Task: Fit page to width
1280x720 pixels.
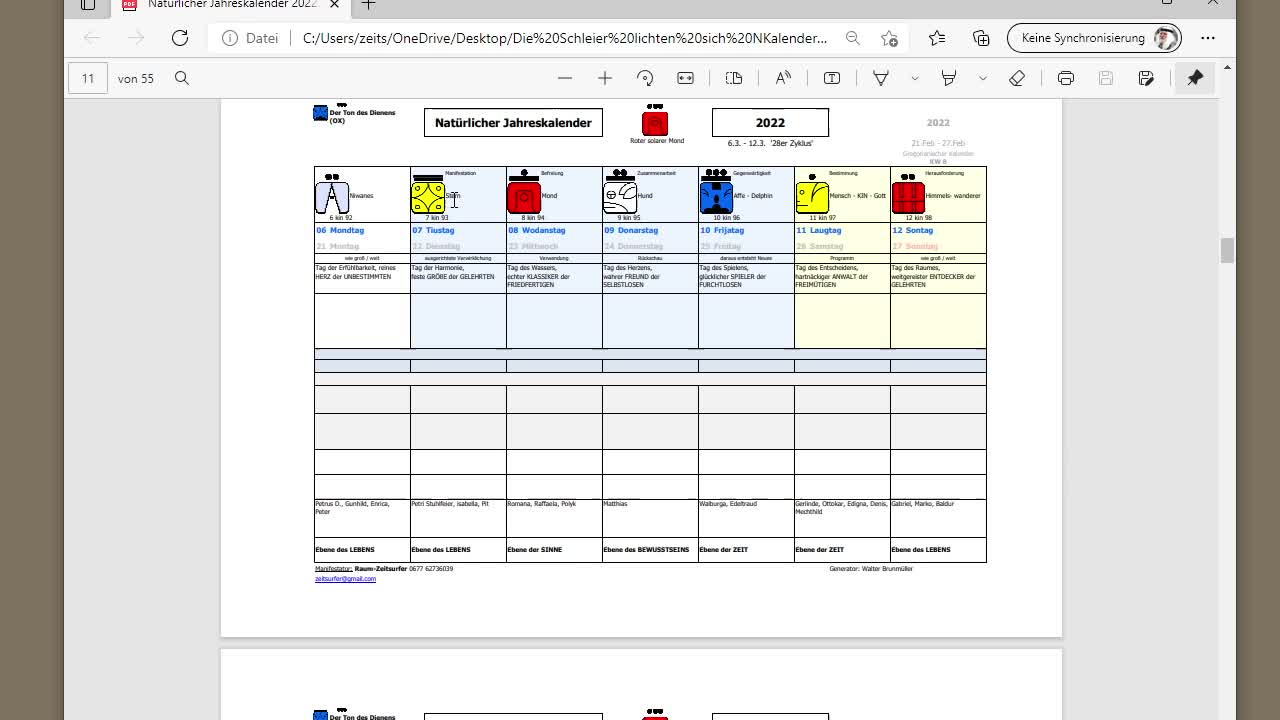Action: (x=686, y=78)
